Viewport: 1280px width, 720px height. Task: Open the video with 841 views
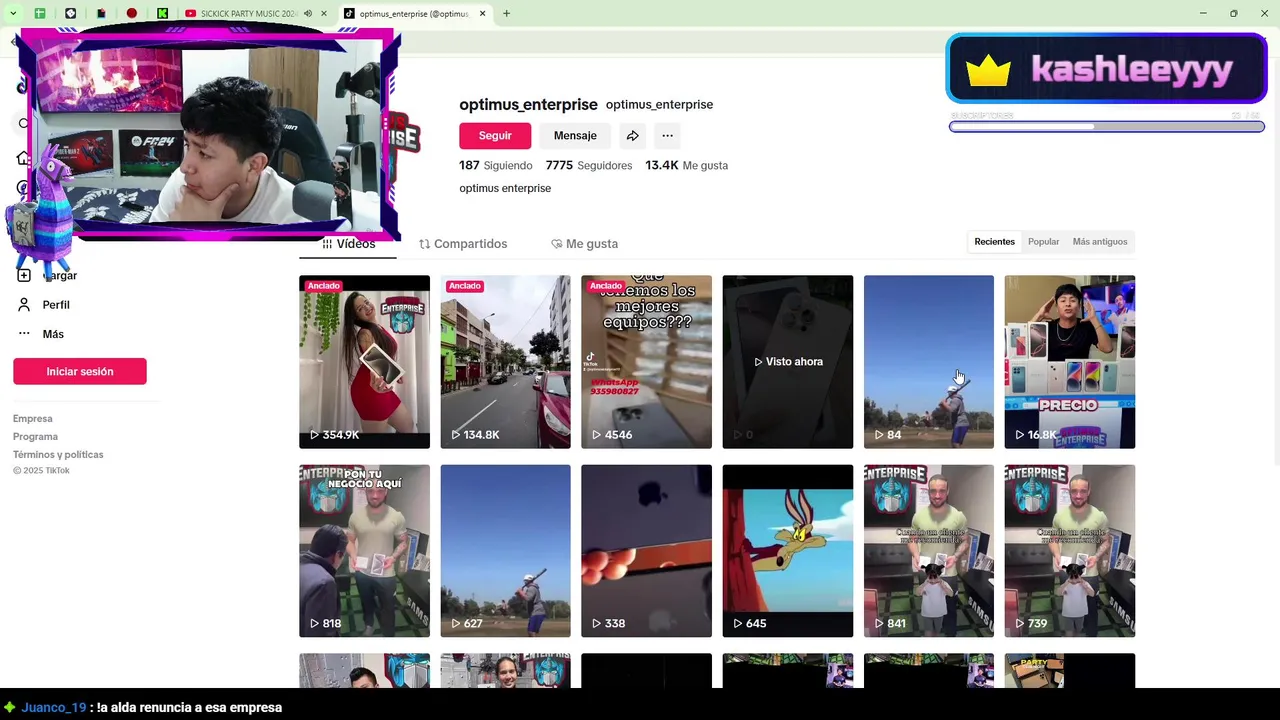pos(929,551)
